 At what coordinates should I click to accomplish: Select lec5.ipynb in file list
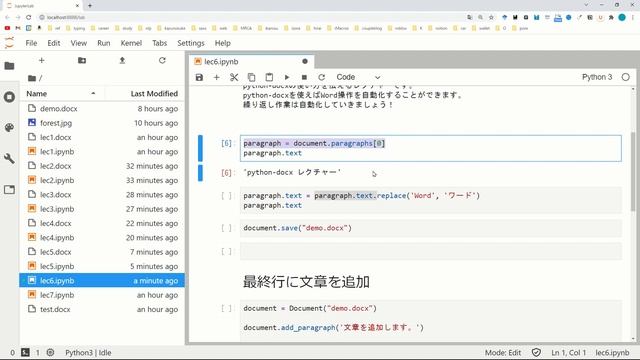[x=102, y=266]
